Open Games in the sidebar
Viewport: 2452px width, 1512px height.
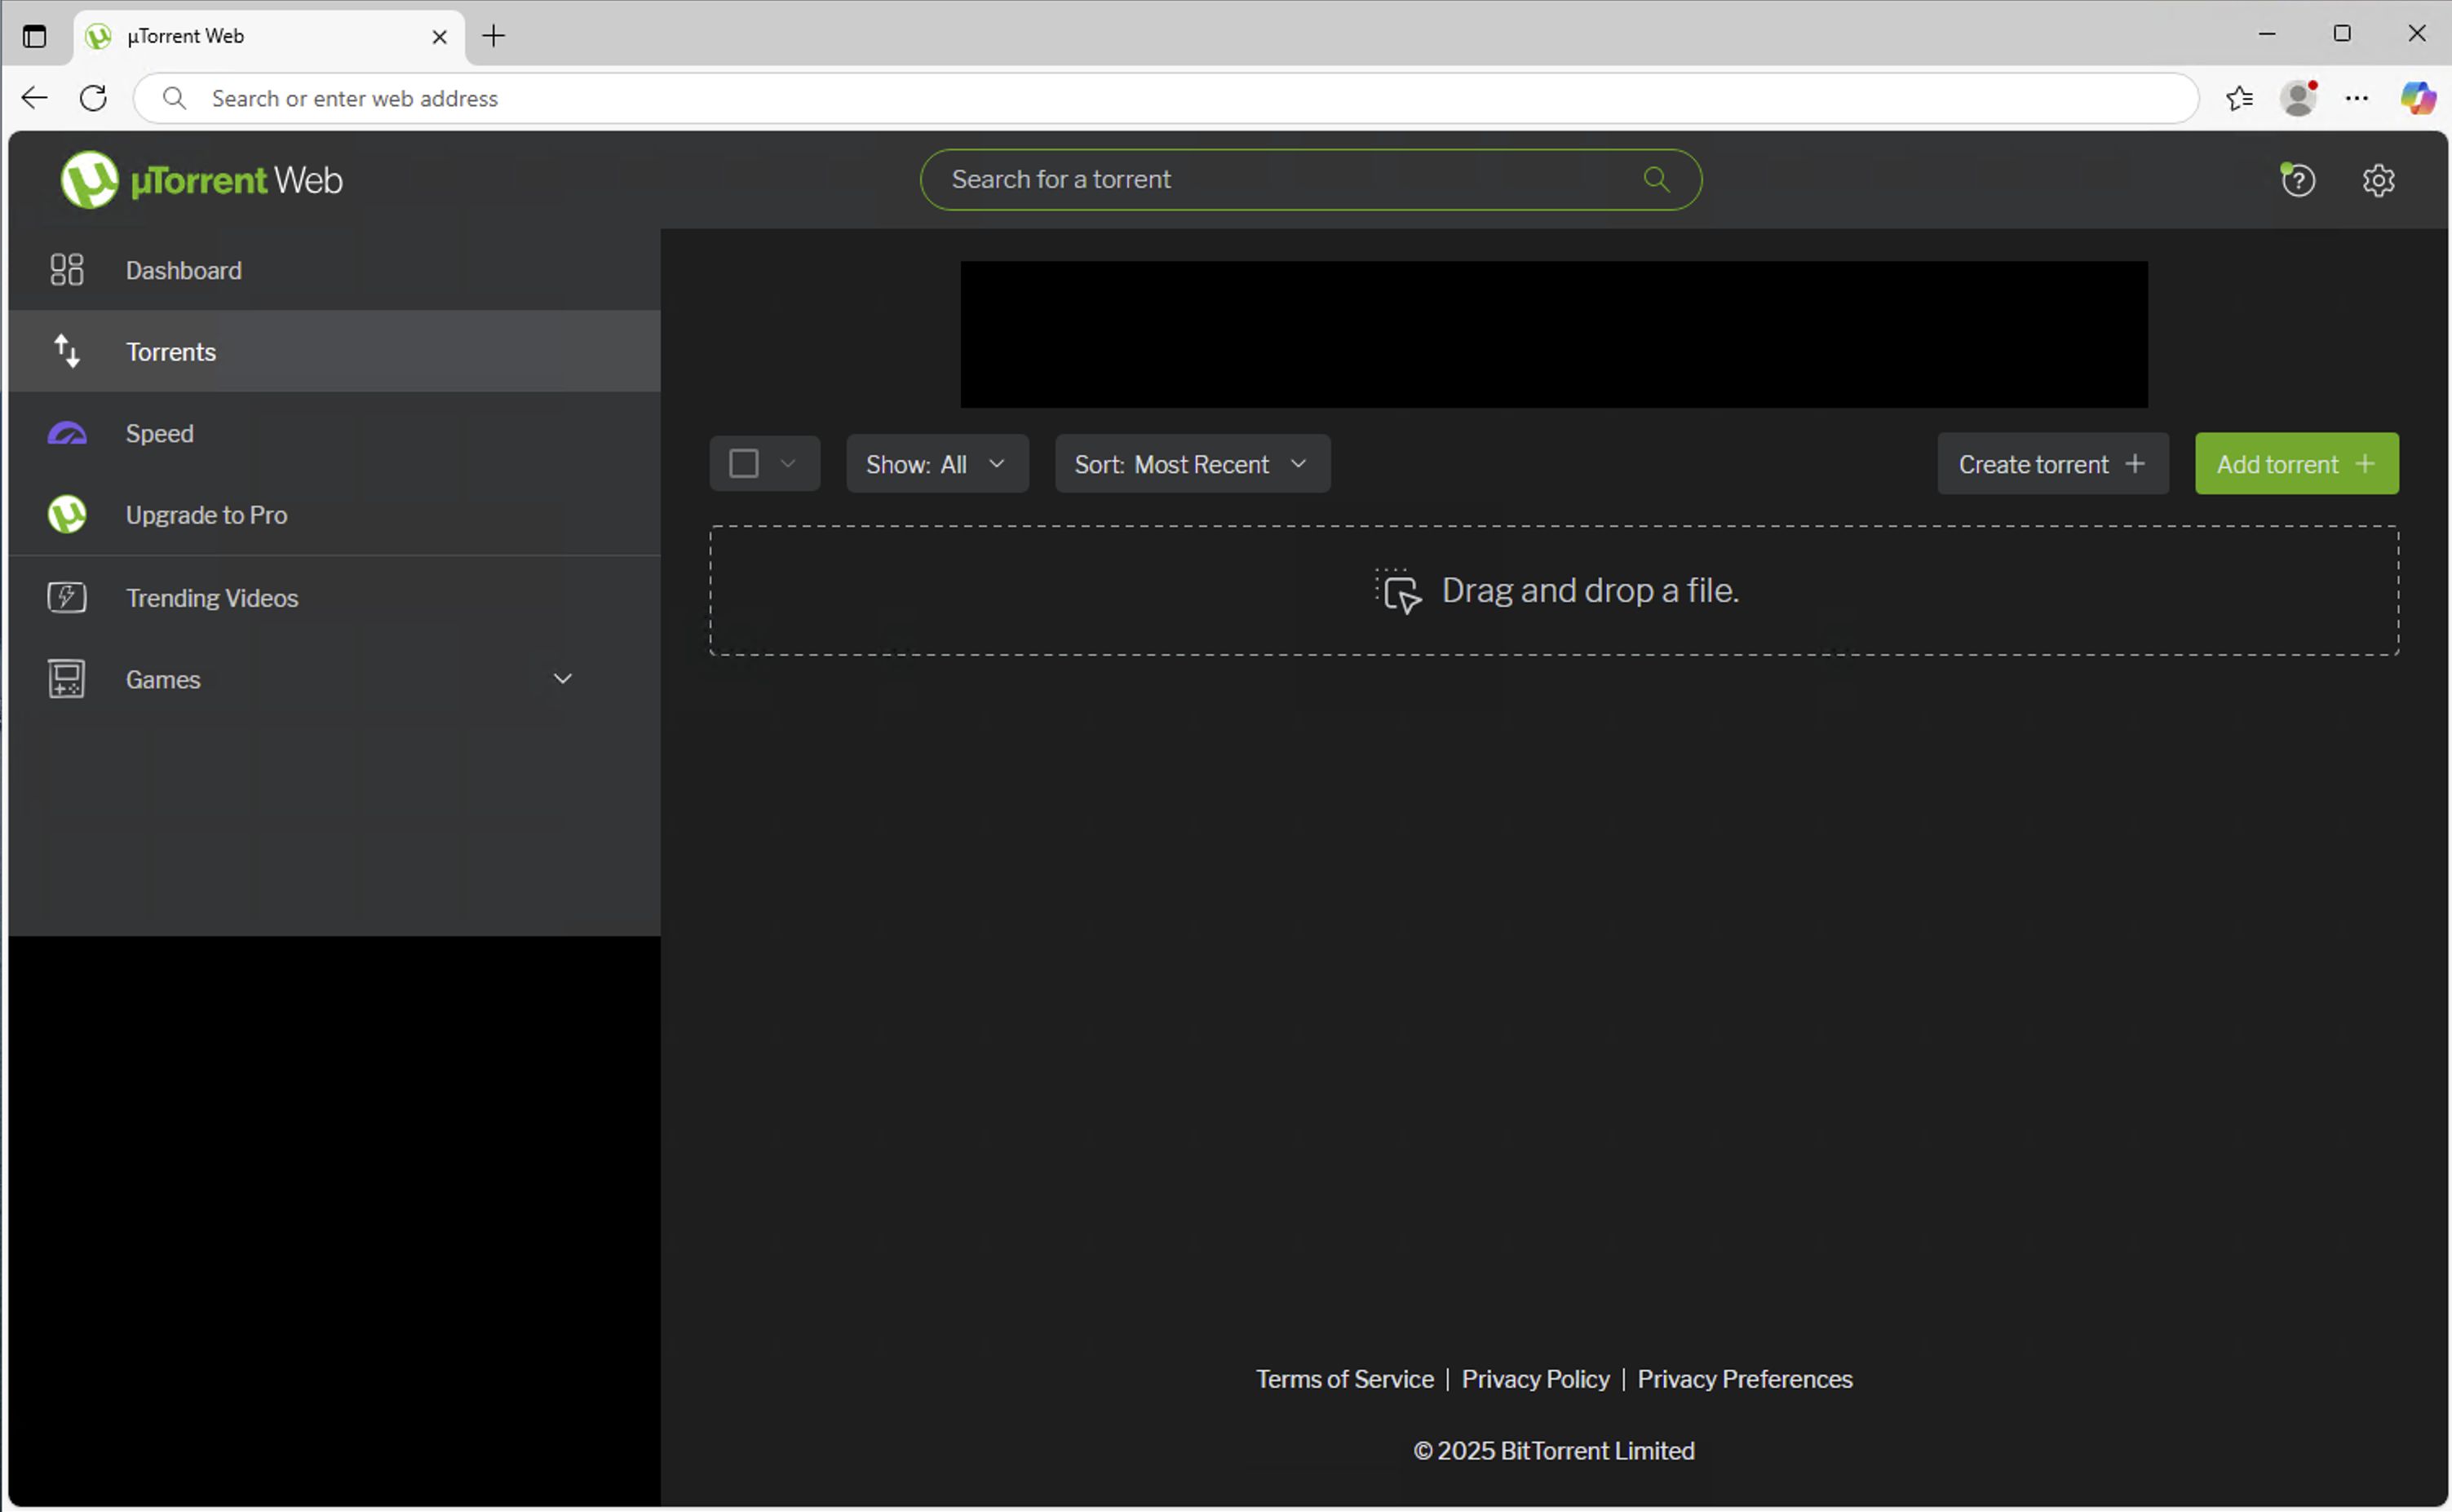334,679
